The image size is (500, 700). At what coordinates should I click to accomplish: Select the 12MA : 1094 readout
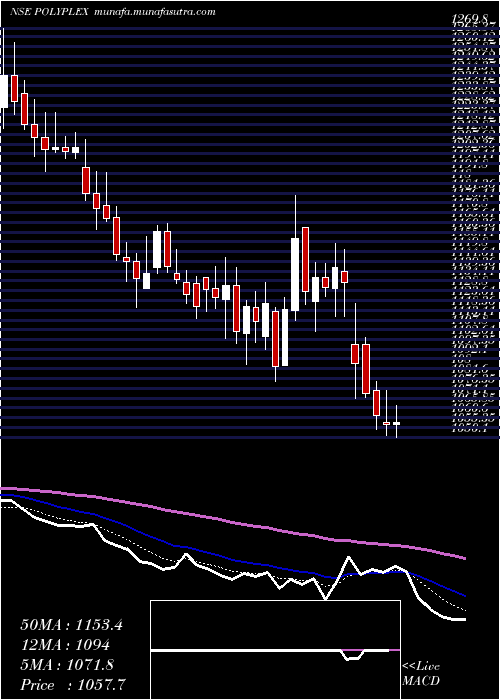pos(65,645)
